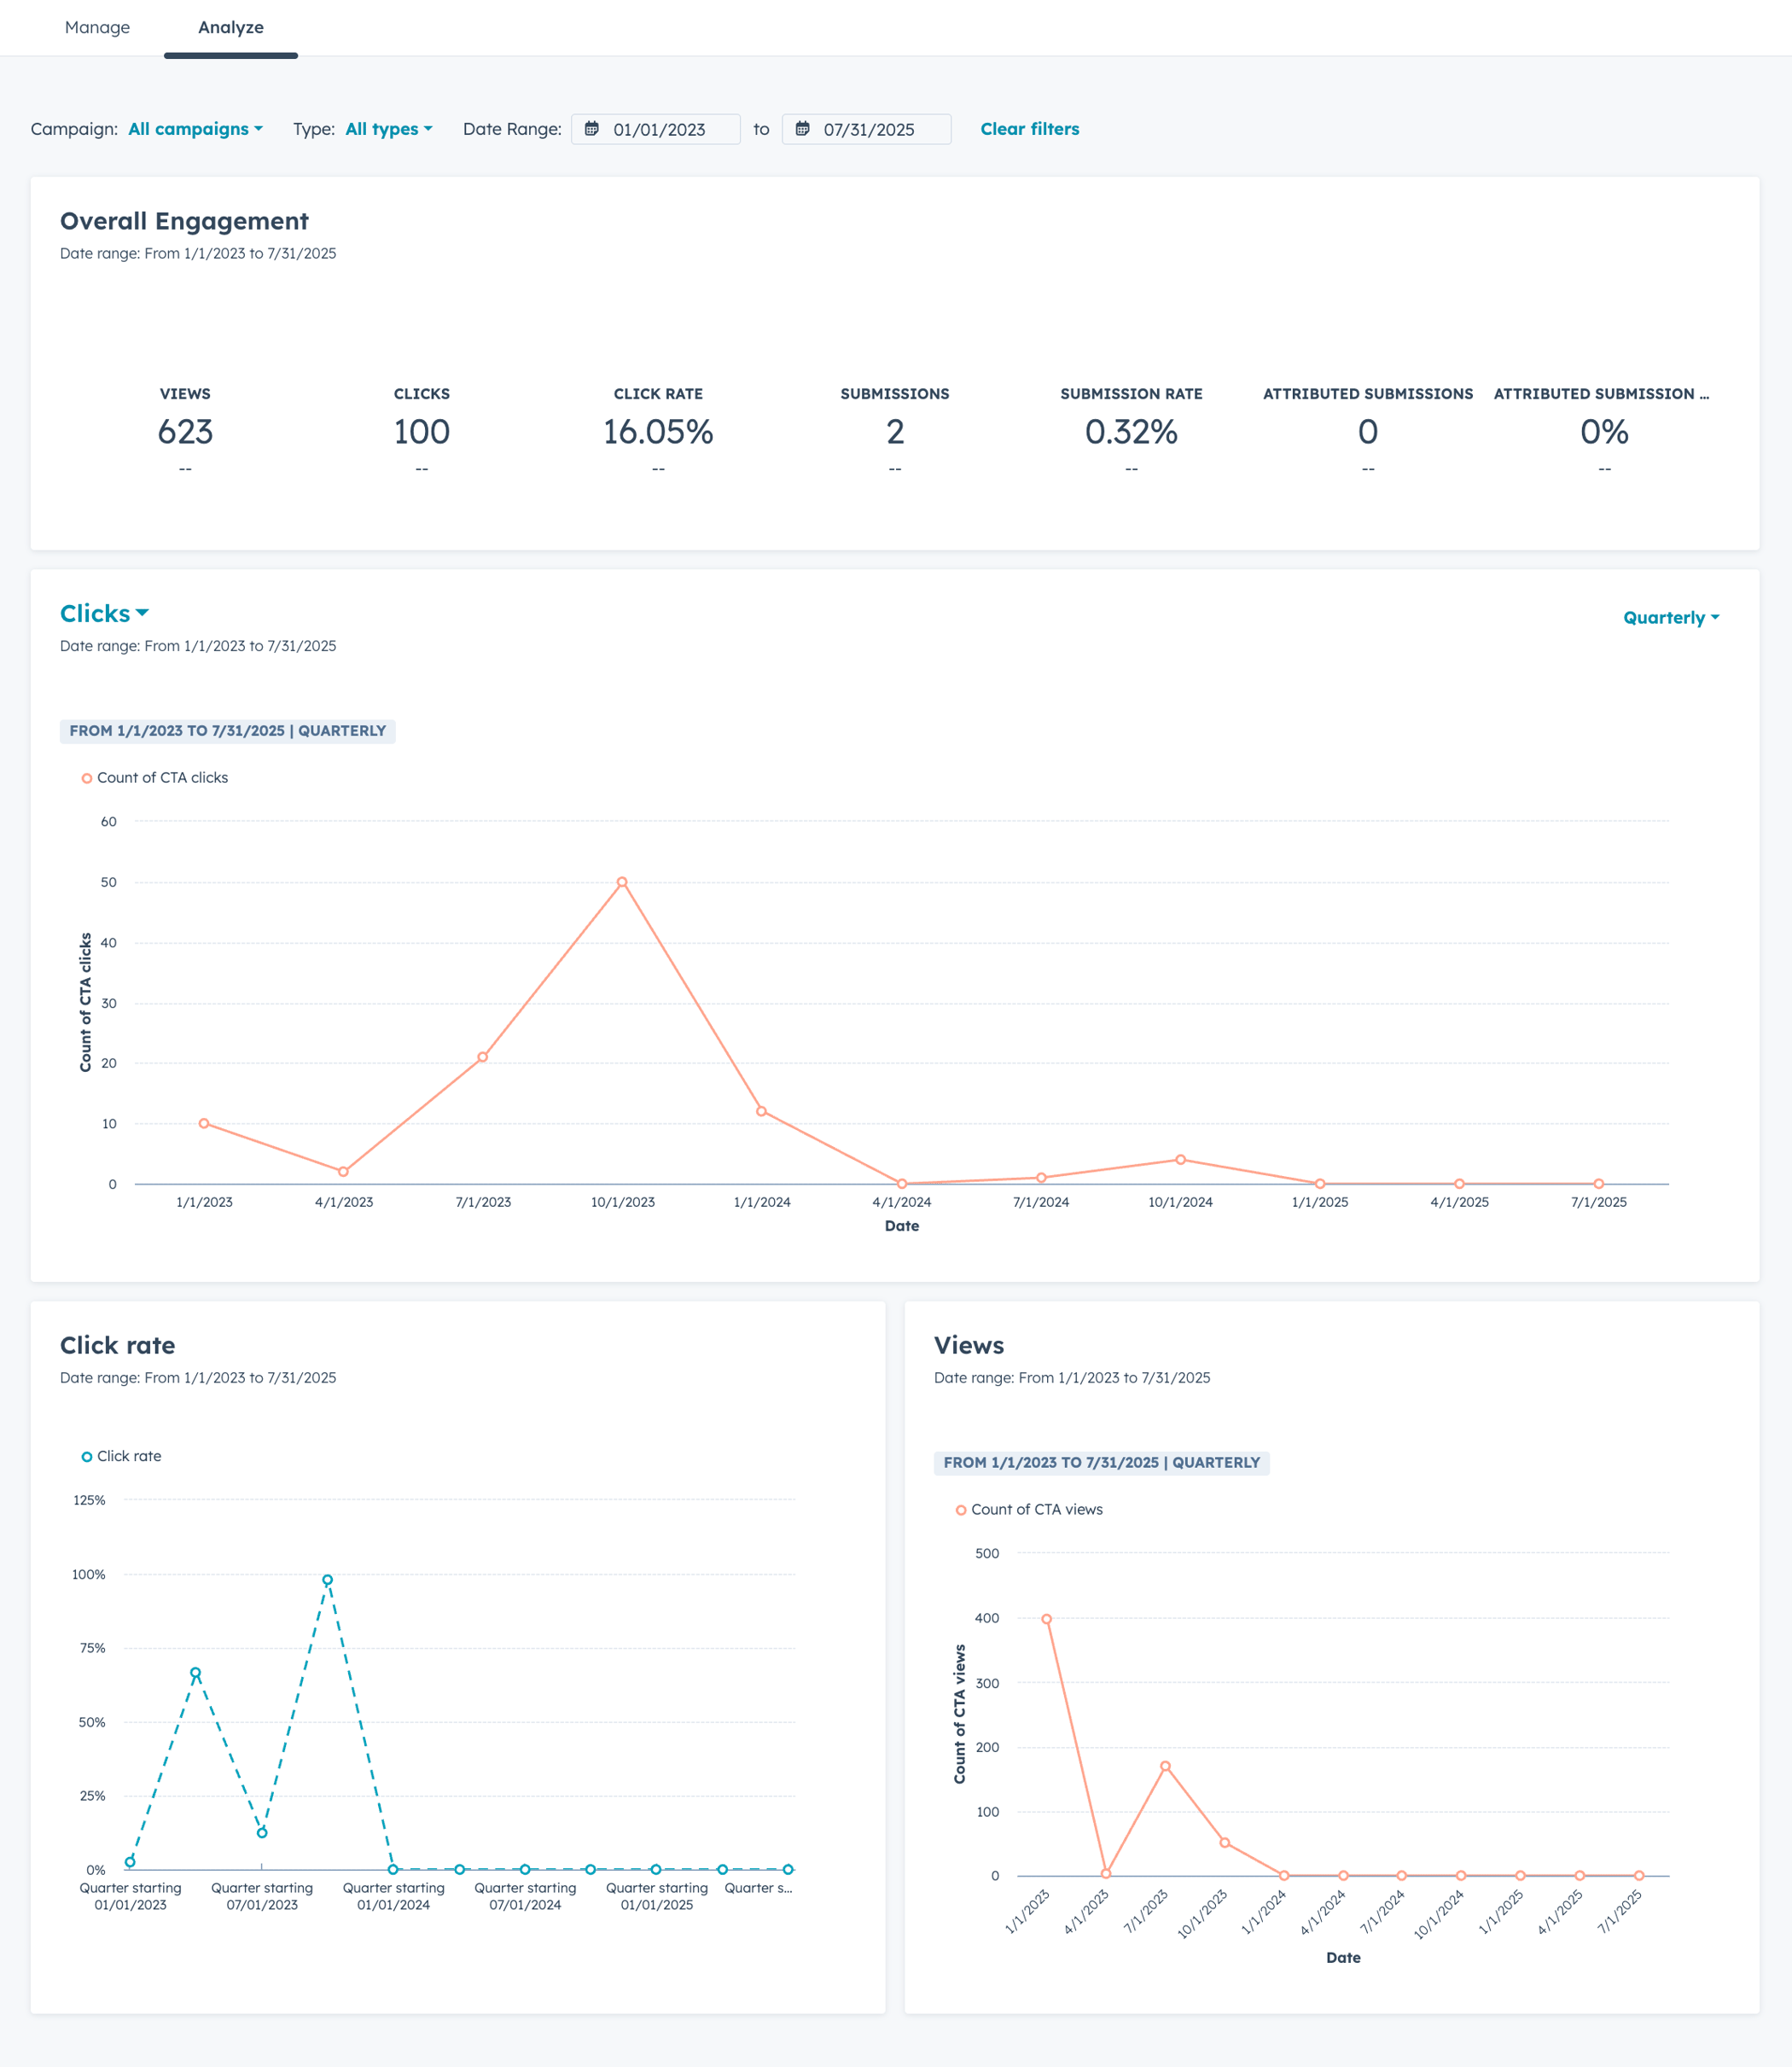Screen dimensions: 1792x2067
Task: Change the Quarterly frequency dropdown
Action: tap(1668, 617)
